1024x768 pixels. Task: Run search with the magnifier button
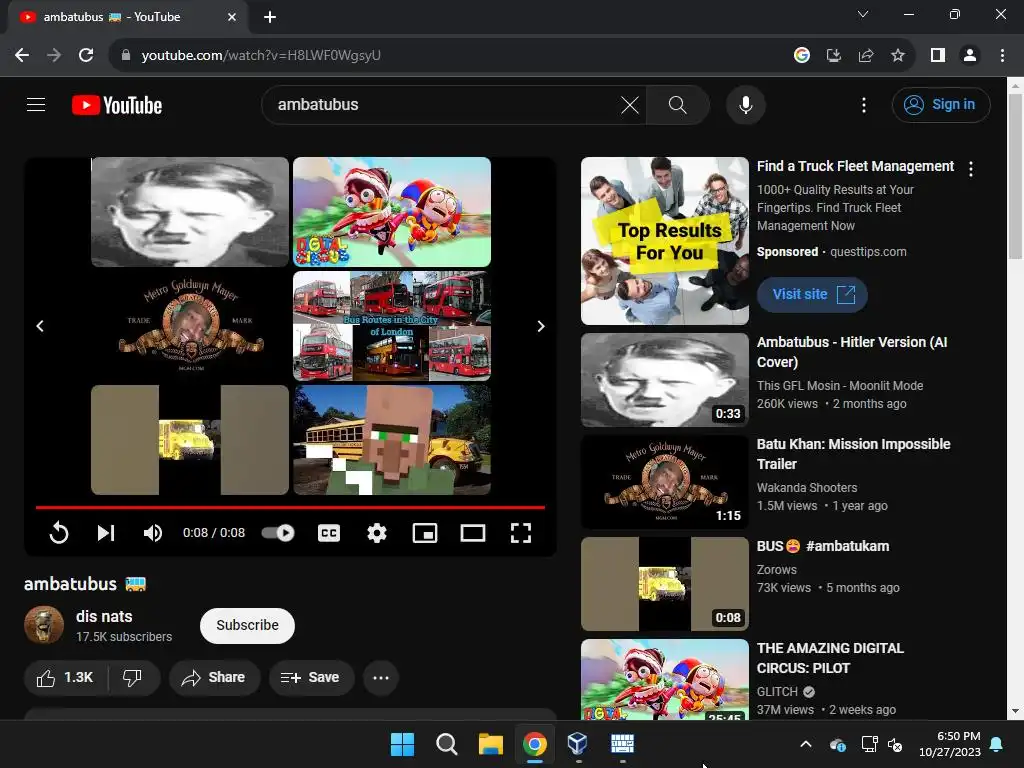click(x=678, y=104)
